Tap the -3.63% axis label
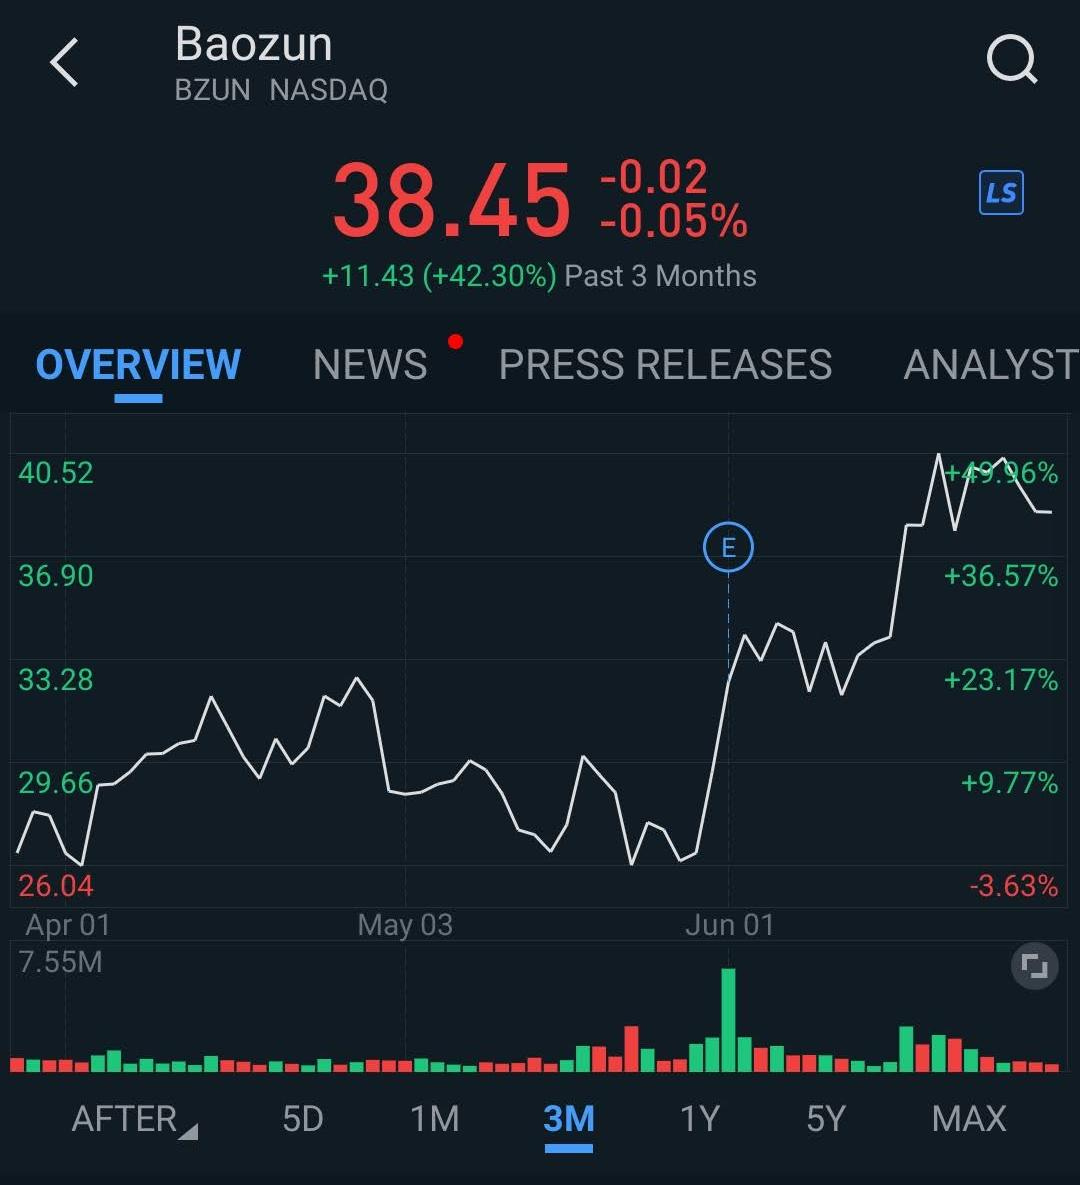This screenshot has height=1185, width=1080. (x=1013, y=885)
